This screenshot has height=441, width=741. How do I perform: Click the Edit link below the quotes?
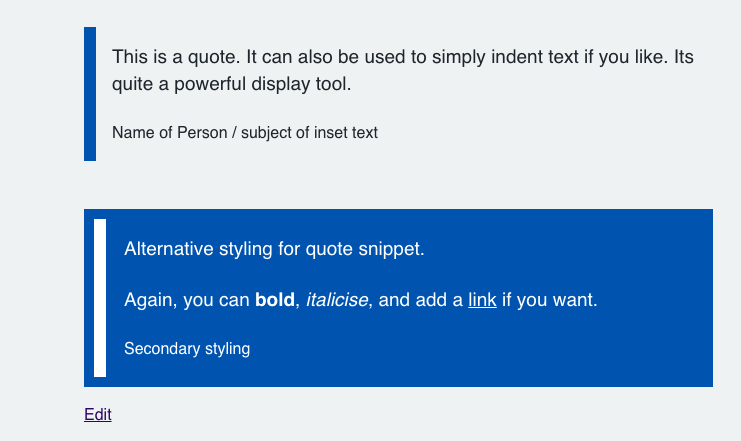click(x=98, y=415)
